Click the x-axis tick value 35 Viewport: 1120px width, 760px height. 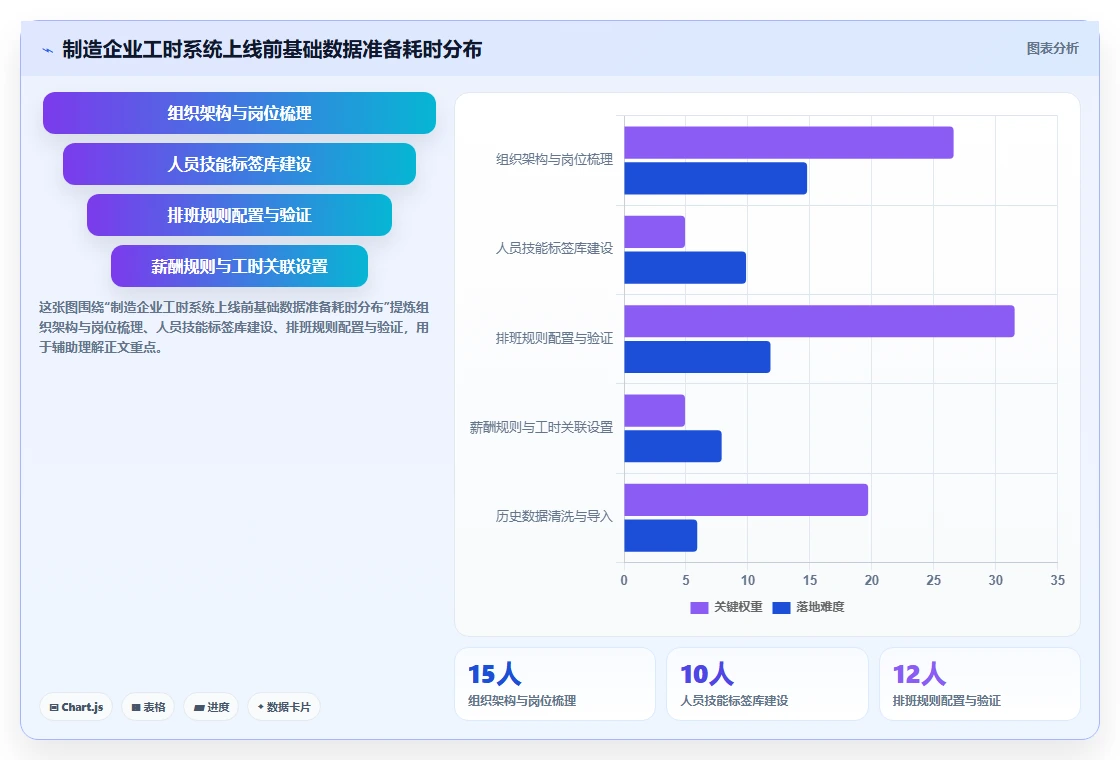[x=1057, y=581]
